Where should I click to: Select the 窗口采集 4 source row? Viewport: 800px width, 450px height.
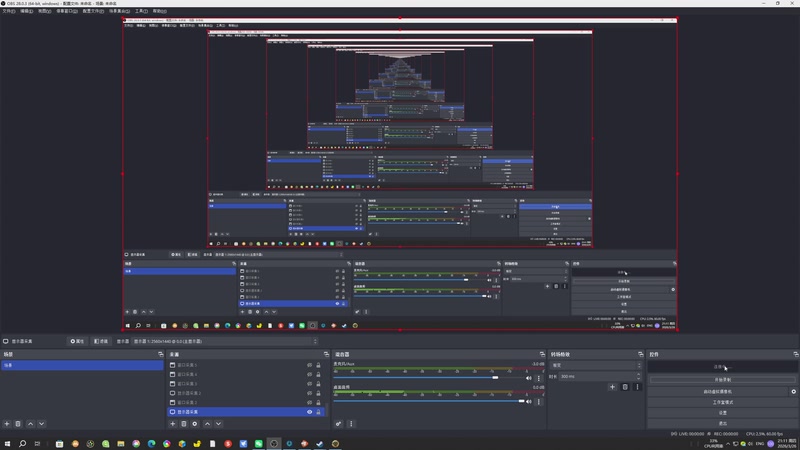[247, 374]
